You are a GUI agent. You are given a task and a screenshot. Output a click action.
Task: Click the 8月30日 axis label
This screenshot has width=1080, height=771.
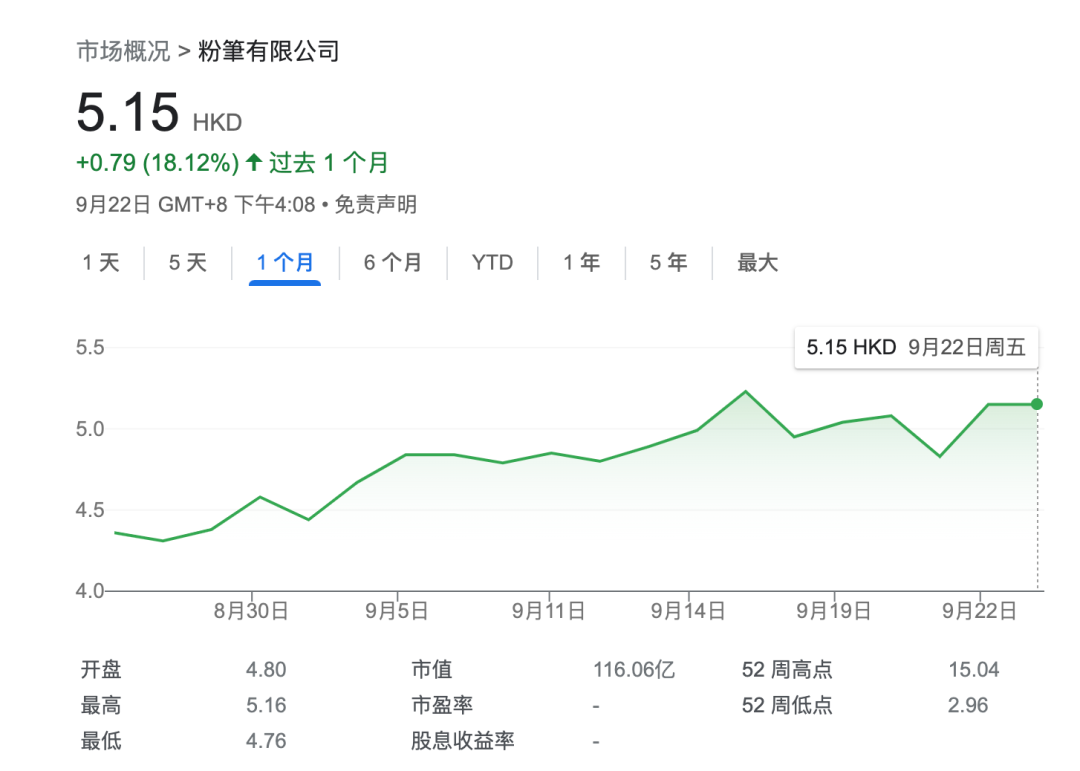coord(251,610)
